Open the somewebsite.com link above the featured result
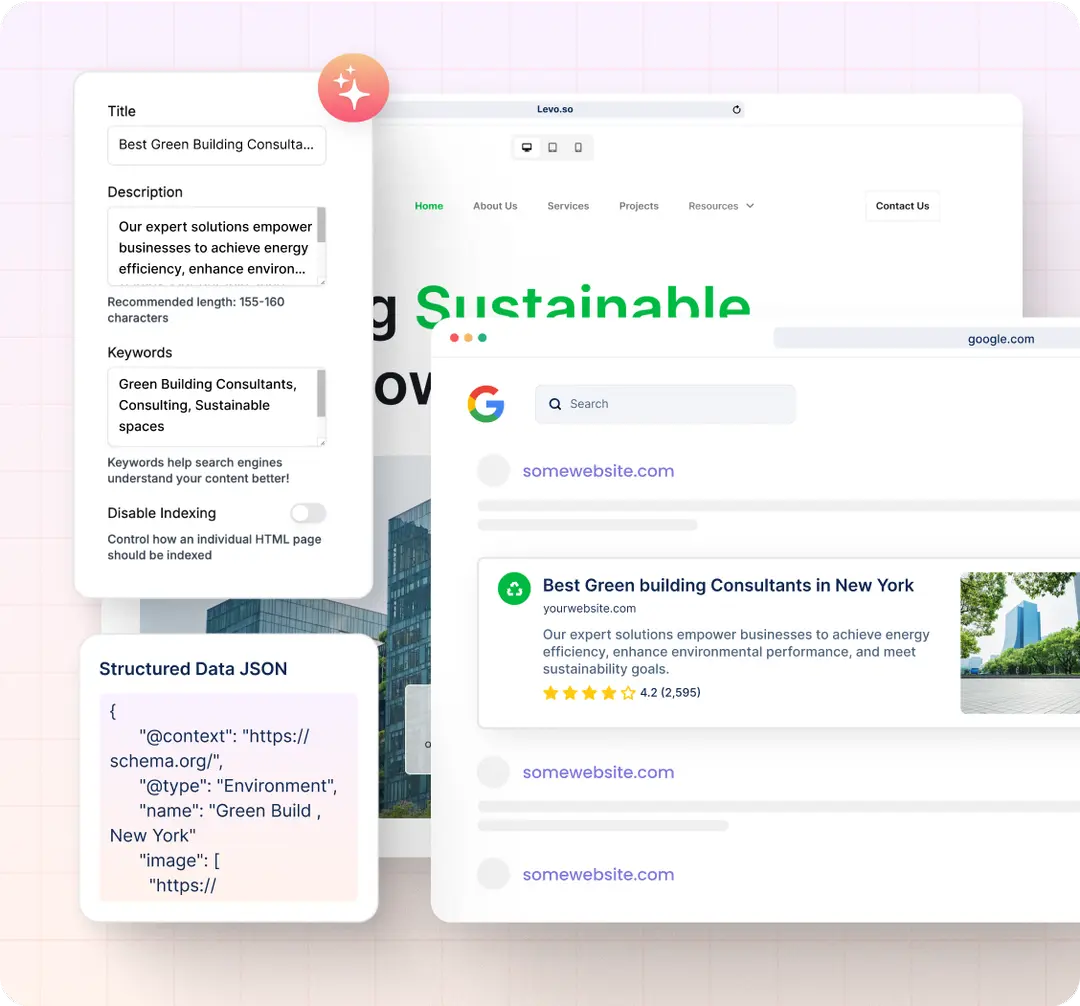Viewport: 1080px width, 1006px height. tap(598, 471)
